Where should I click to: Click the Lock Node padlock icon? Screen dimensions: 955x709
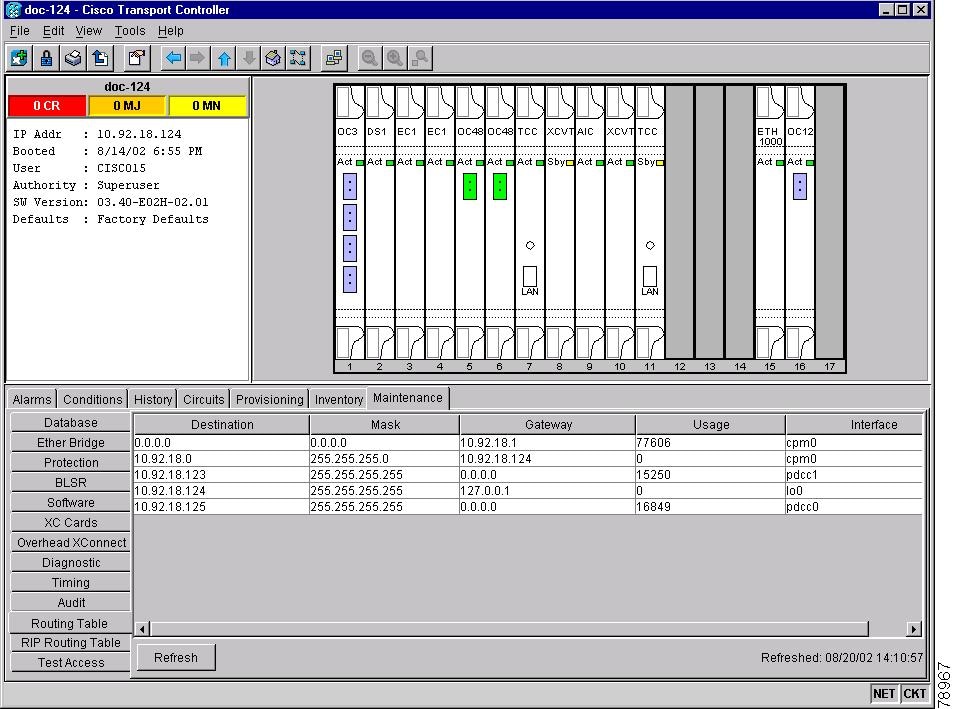click(46, 58)
